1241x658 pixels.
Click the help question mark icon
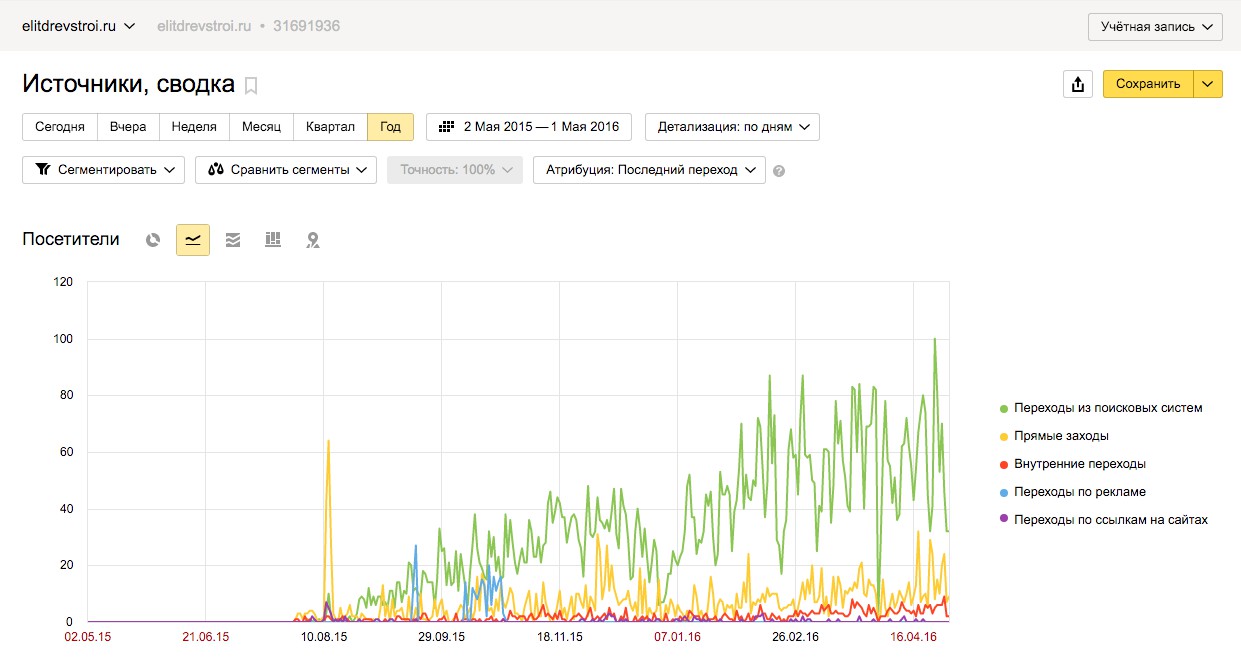[x=779, y=171]
